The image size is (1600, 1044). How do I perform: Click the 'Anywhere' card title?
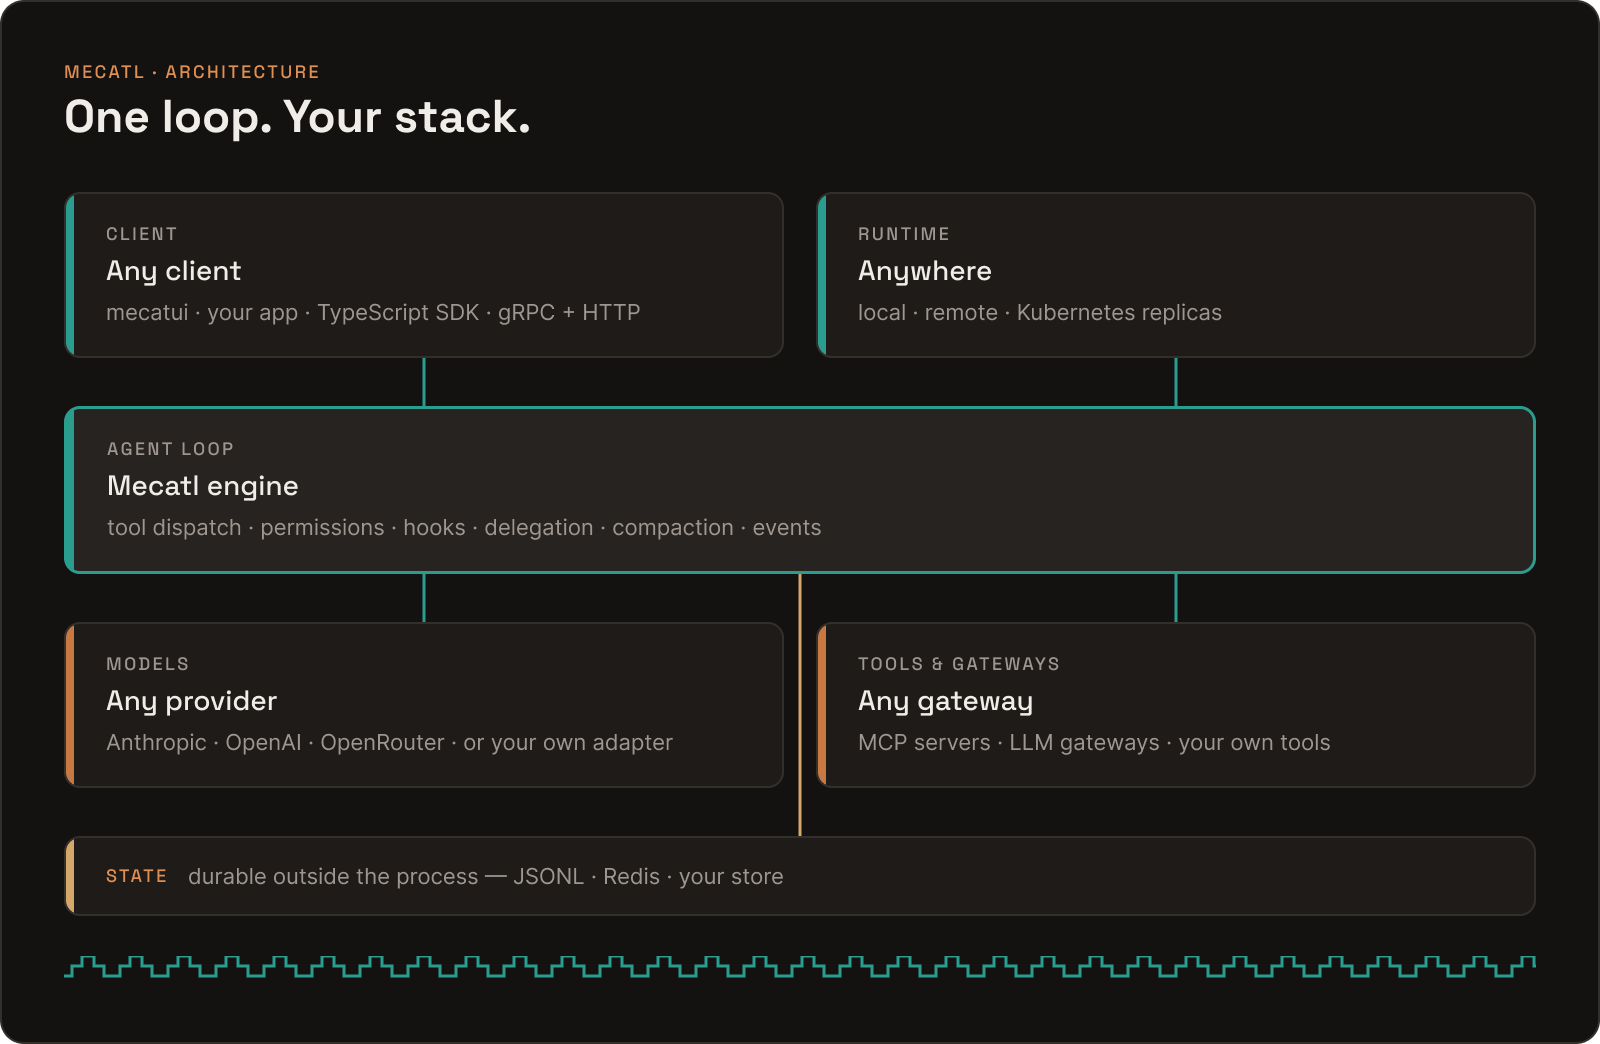point(925,271)
